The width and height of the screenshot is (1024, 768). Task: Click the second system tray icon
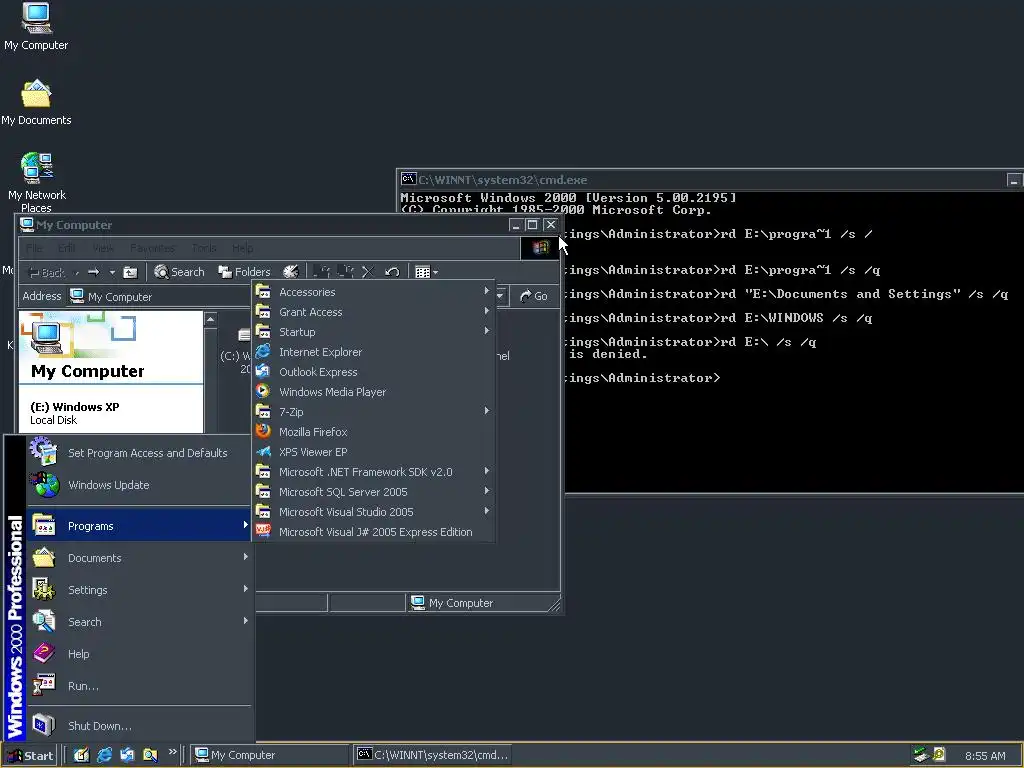click(x=939, y=756)
